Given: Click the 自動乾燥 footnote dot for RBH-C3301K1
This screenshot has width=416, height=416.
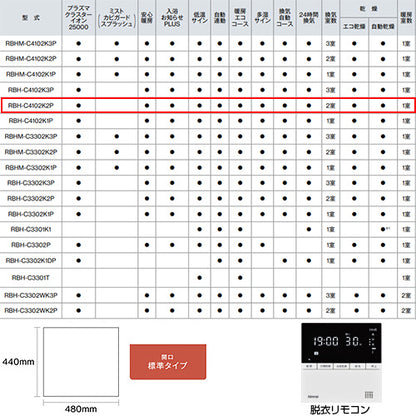Looking at the screenshot, I should [384, 229].
